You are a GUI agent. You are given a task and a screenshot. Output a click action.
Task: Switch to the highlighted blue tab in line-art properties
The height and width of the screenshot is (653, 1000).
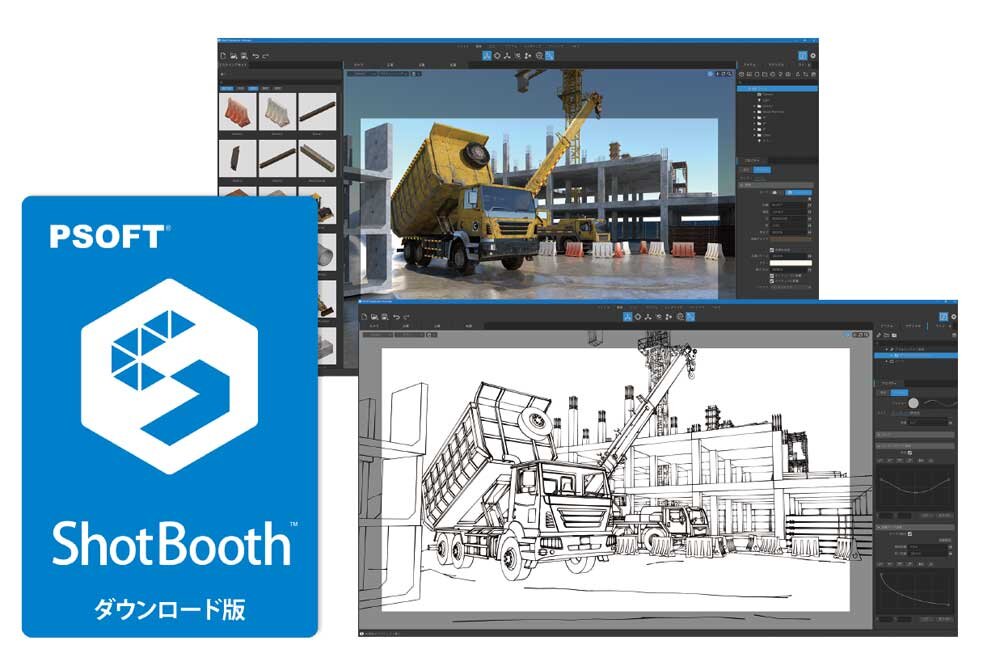[899, 393]
